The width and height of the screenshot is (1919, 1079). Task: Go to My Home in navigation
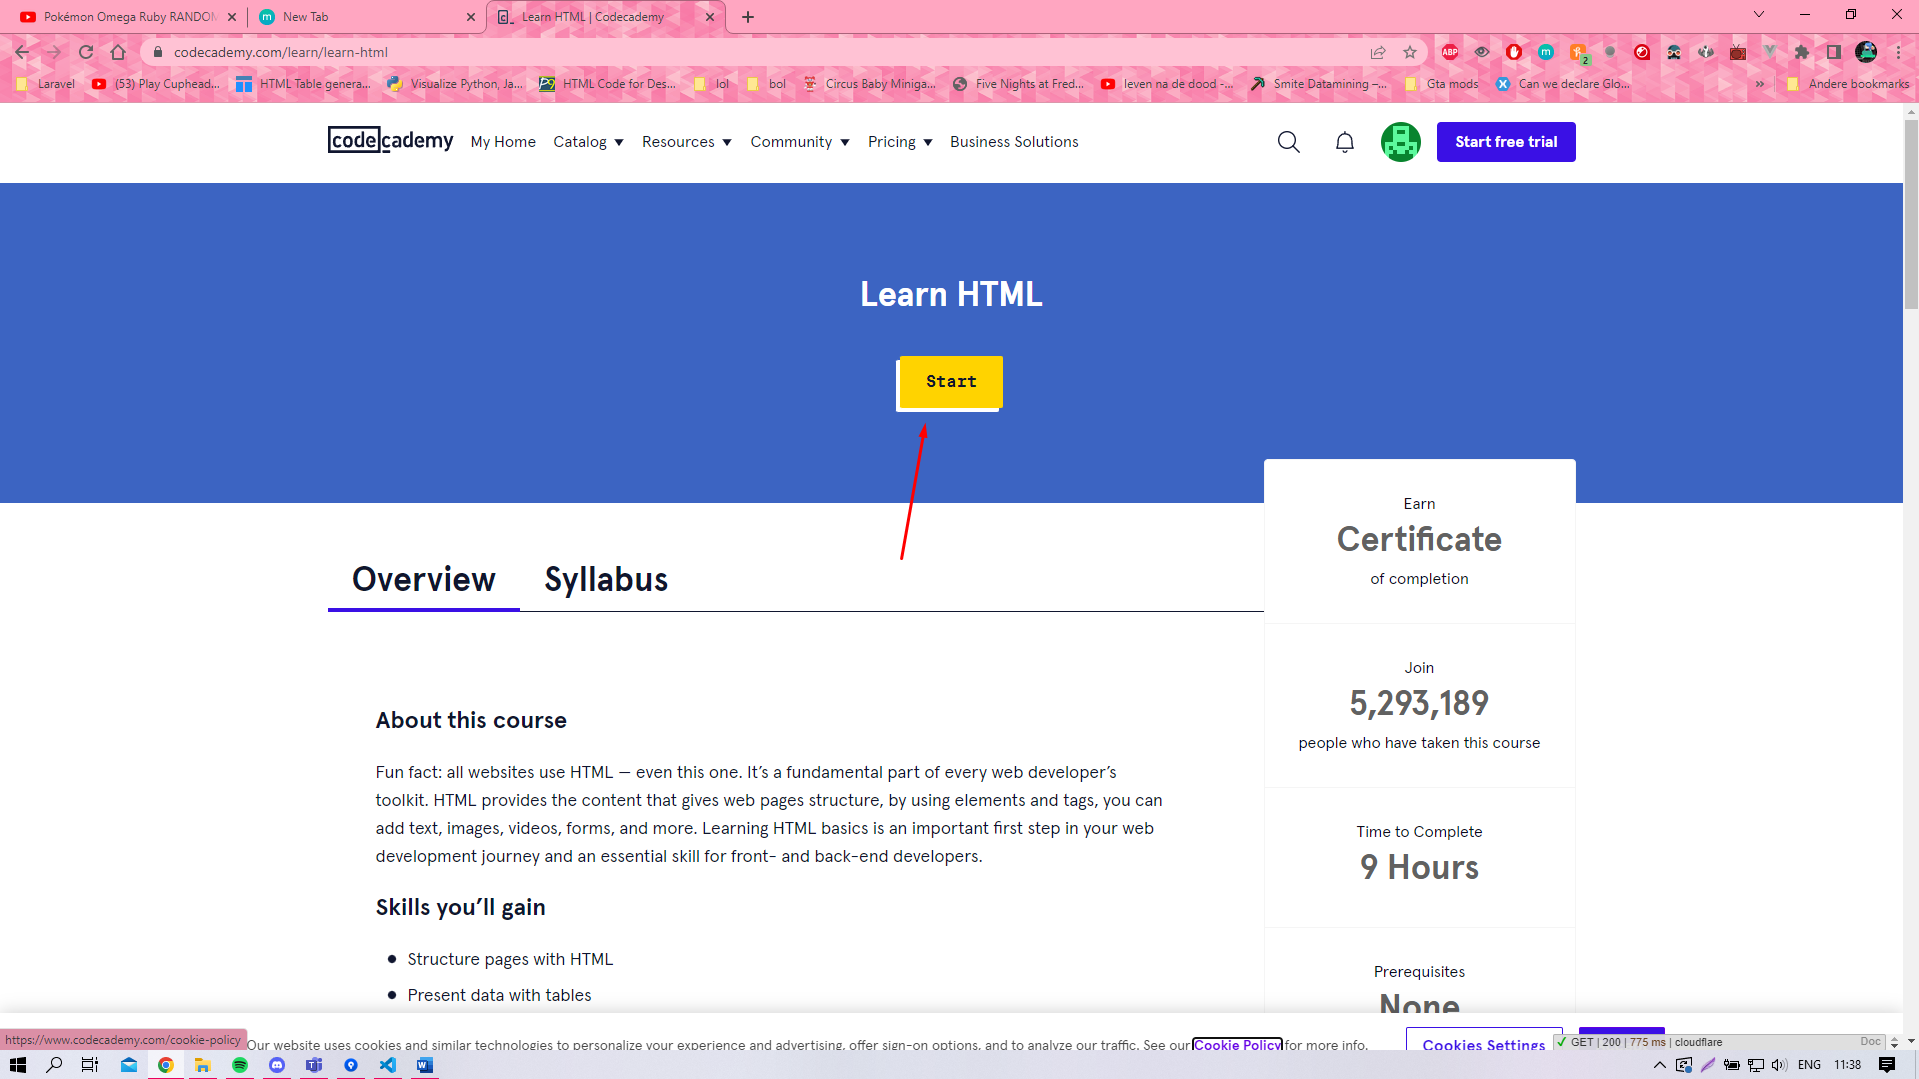503,142
